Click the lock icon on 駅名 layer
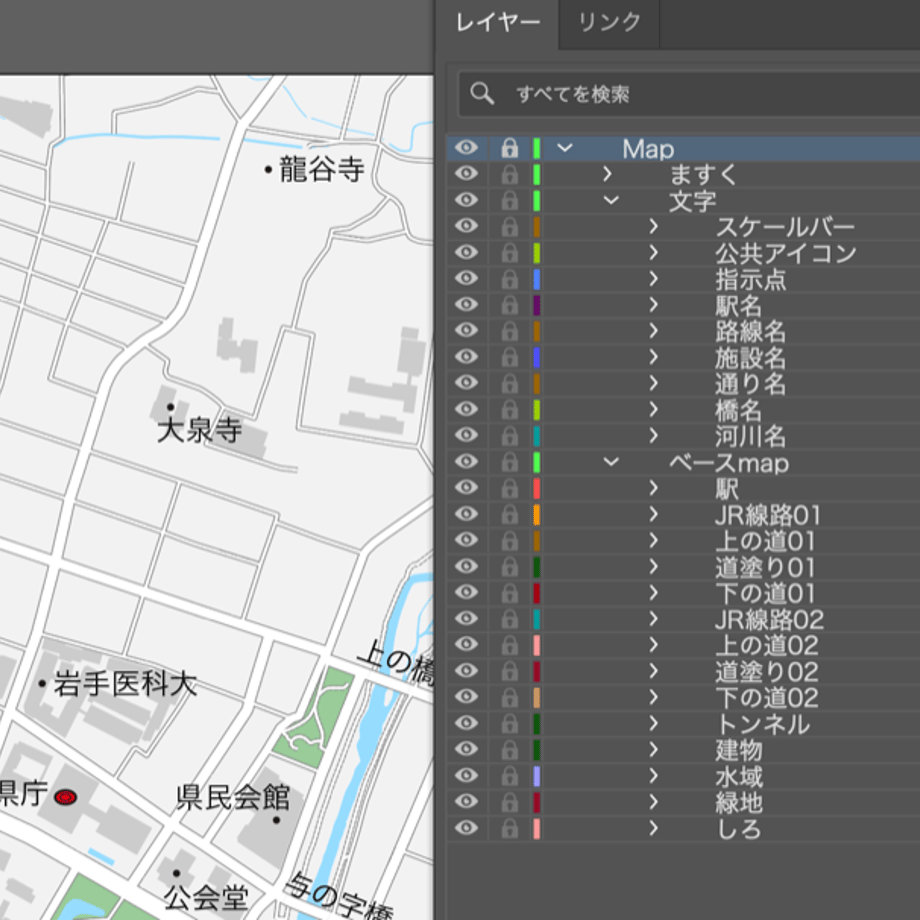This screenshot has height=920, width=920. point(509,306)
